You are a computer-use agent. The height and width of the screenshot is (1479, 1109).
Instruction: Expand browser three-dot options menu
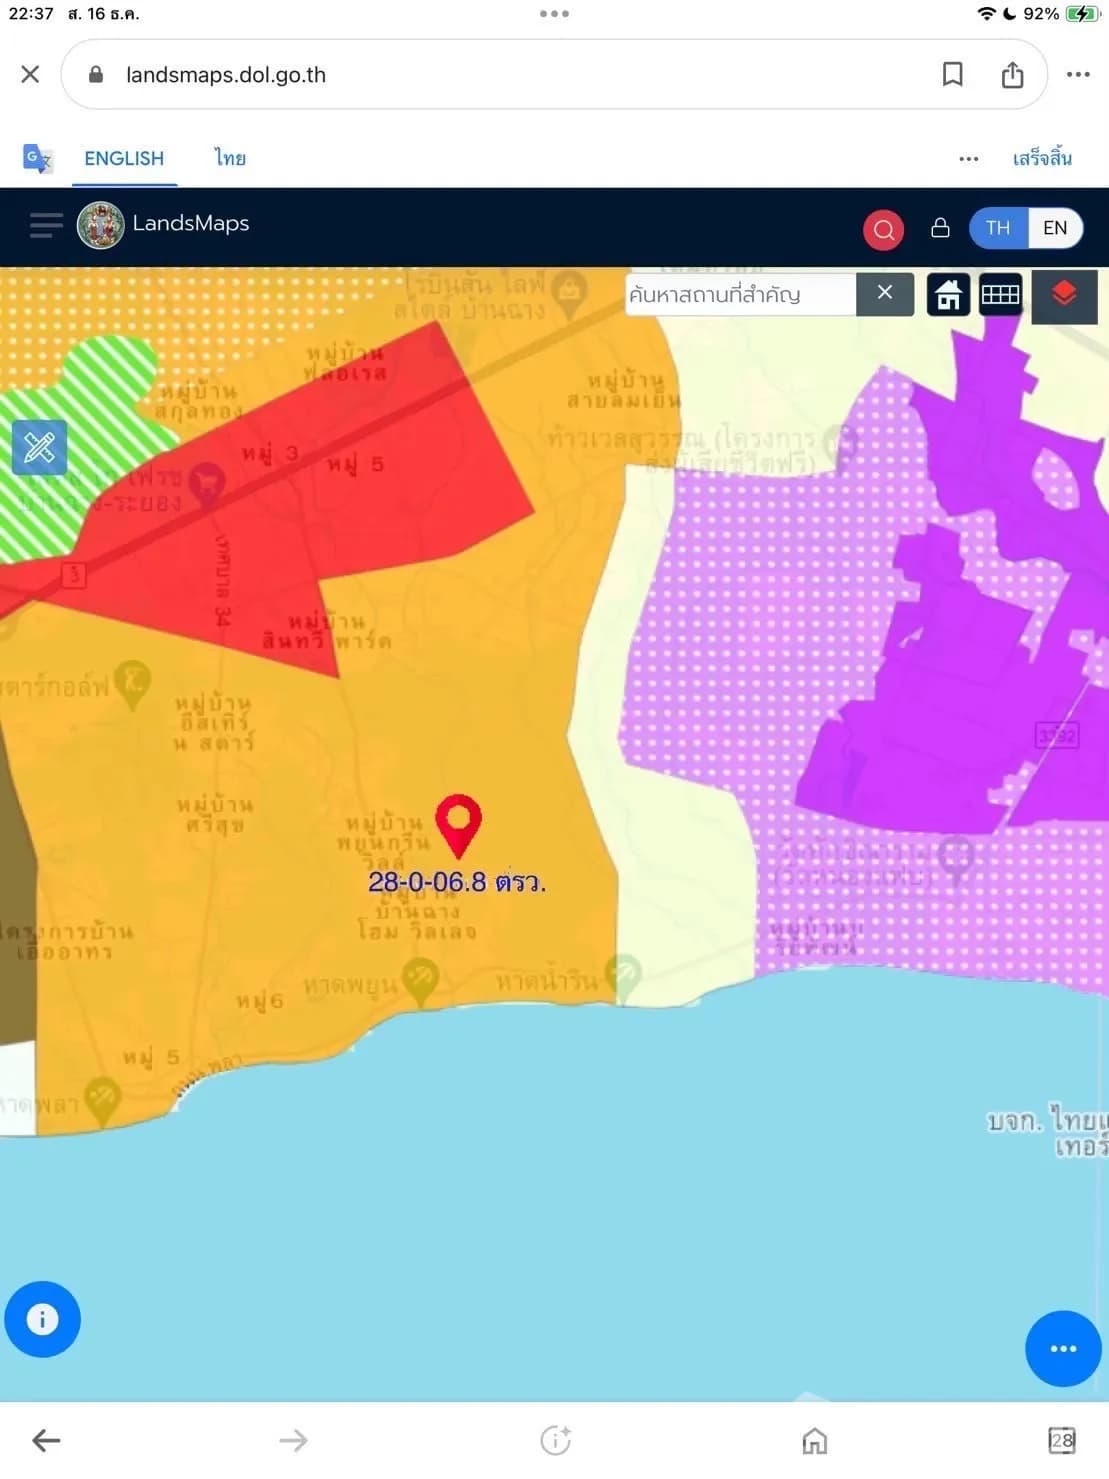tap(1078, 75)
